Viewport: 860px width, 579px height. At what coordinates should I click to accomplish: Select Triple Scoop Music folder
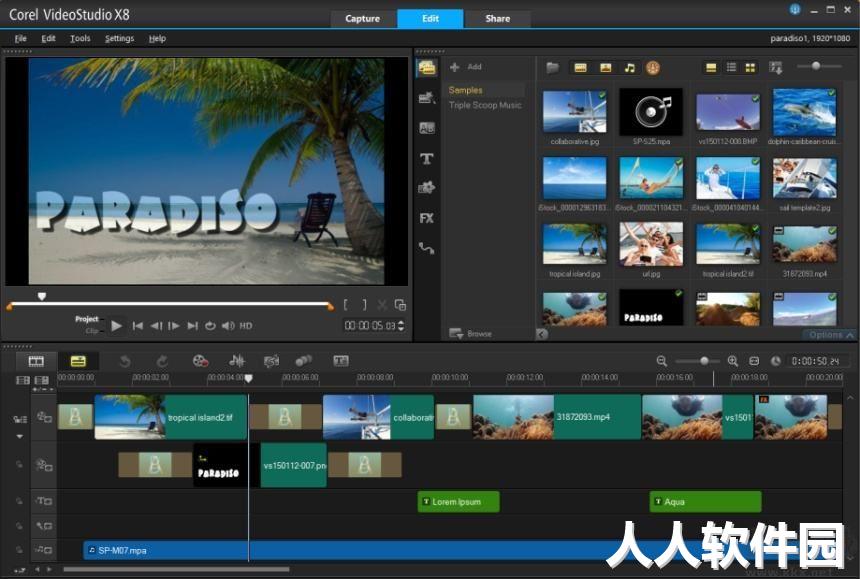tap(485, 105)
